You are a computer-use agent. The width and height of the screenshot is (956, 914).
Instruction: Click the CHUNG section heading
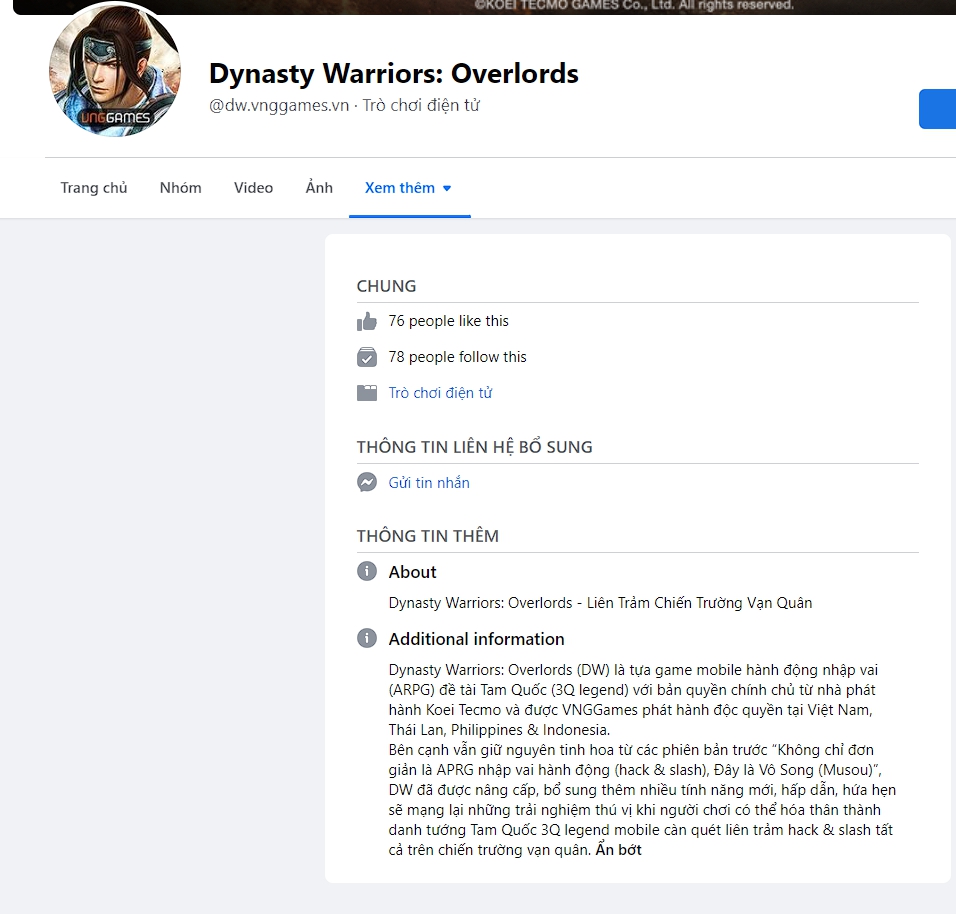(x=387, y=286)
